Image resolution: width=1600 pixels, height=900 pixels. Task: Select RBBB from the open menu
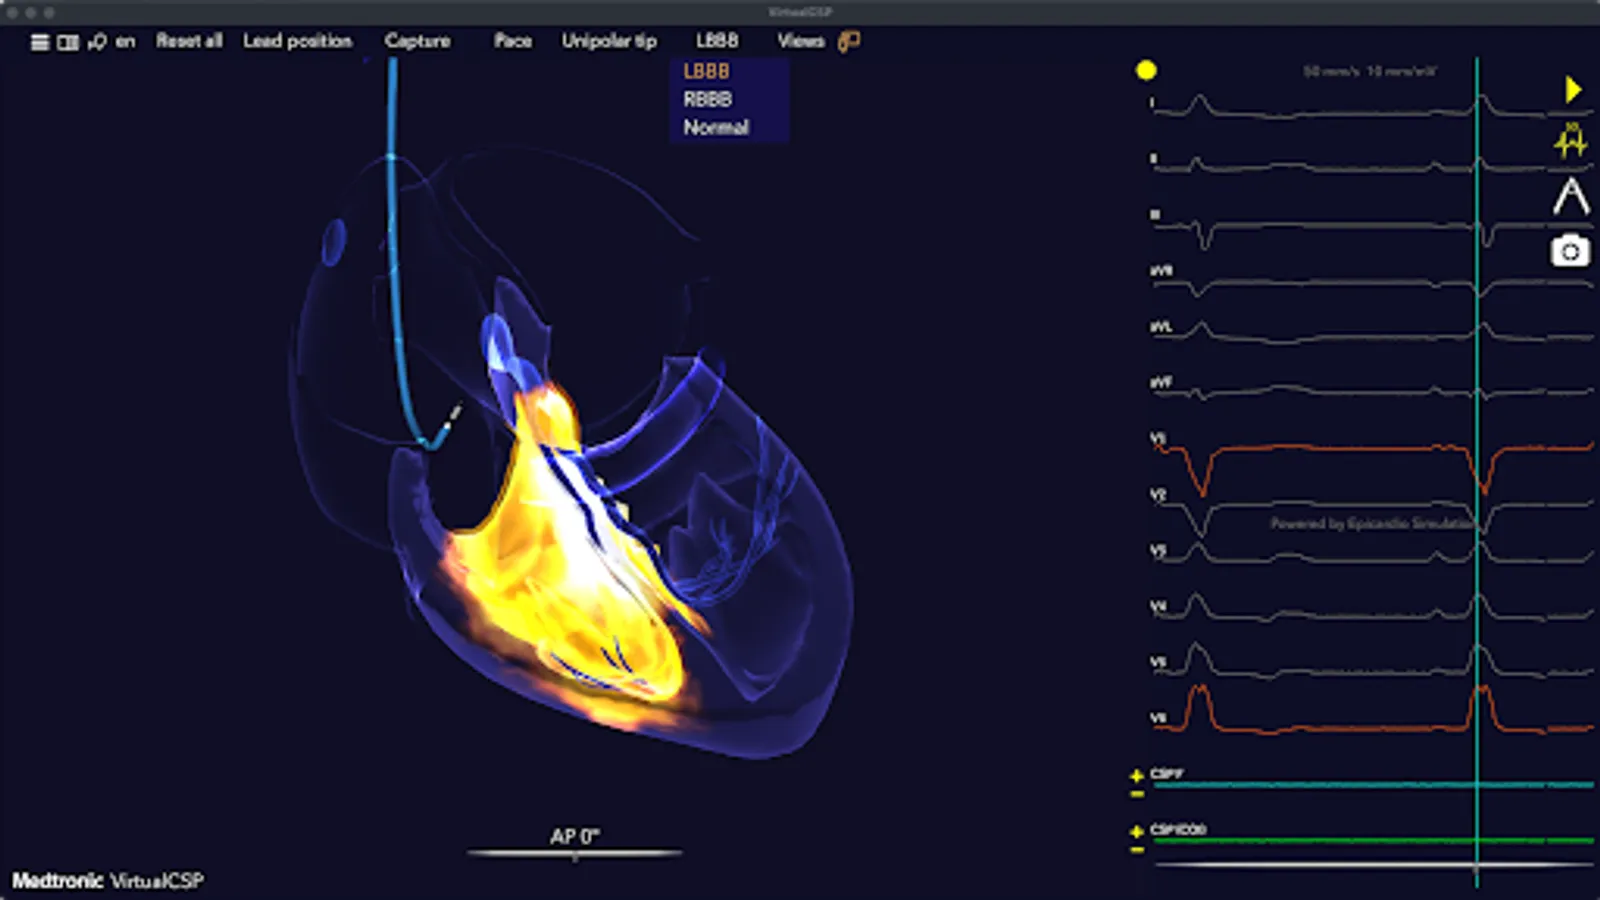[x=707, y=98]
